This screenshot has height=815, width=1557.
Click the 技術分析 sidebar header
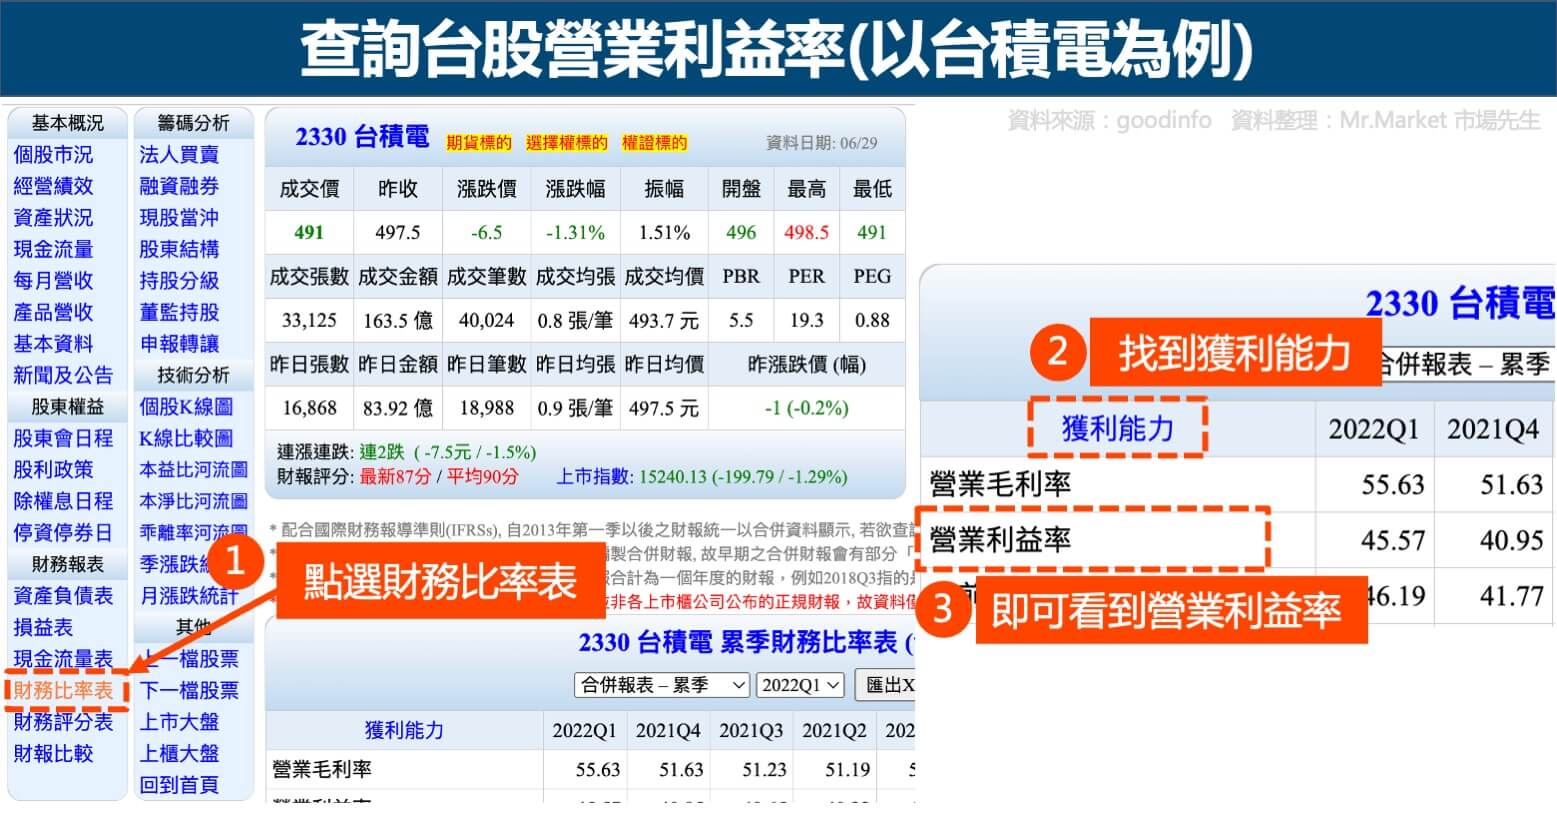193,375
